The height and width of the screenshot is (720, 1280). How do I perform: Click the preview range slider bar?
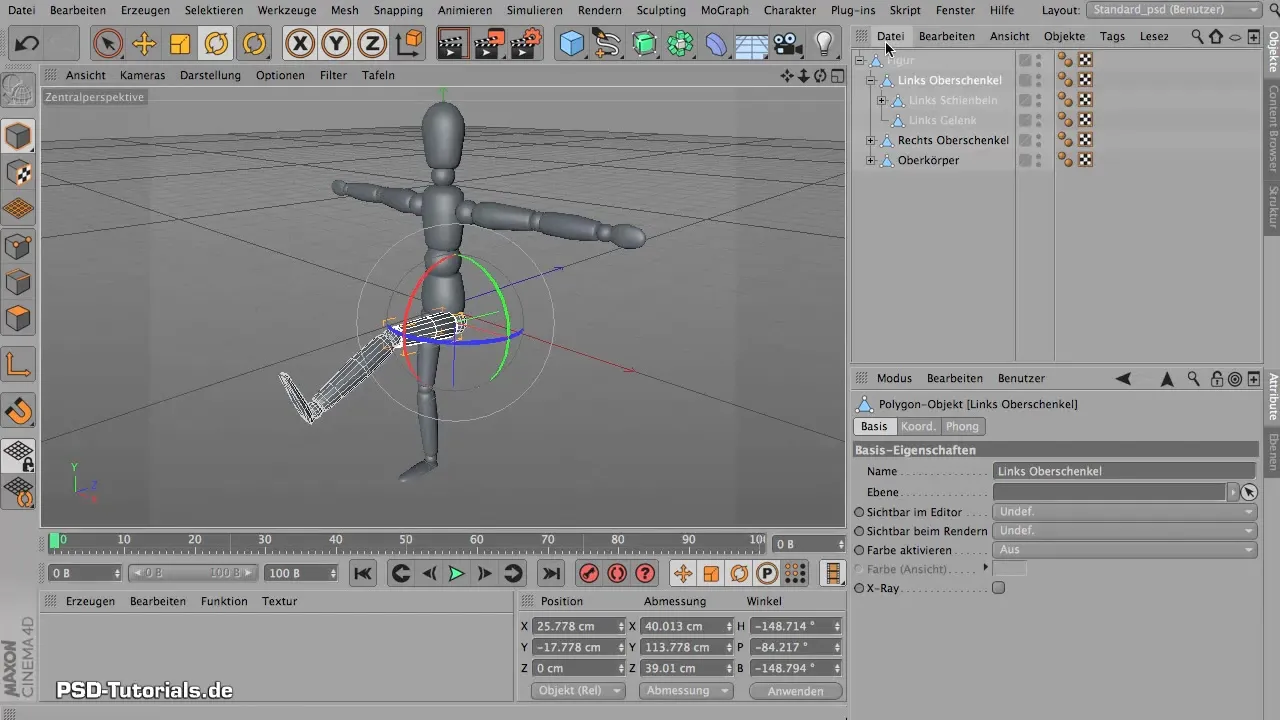click(193, 573)
